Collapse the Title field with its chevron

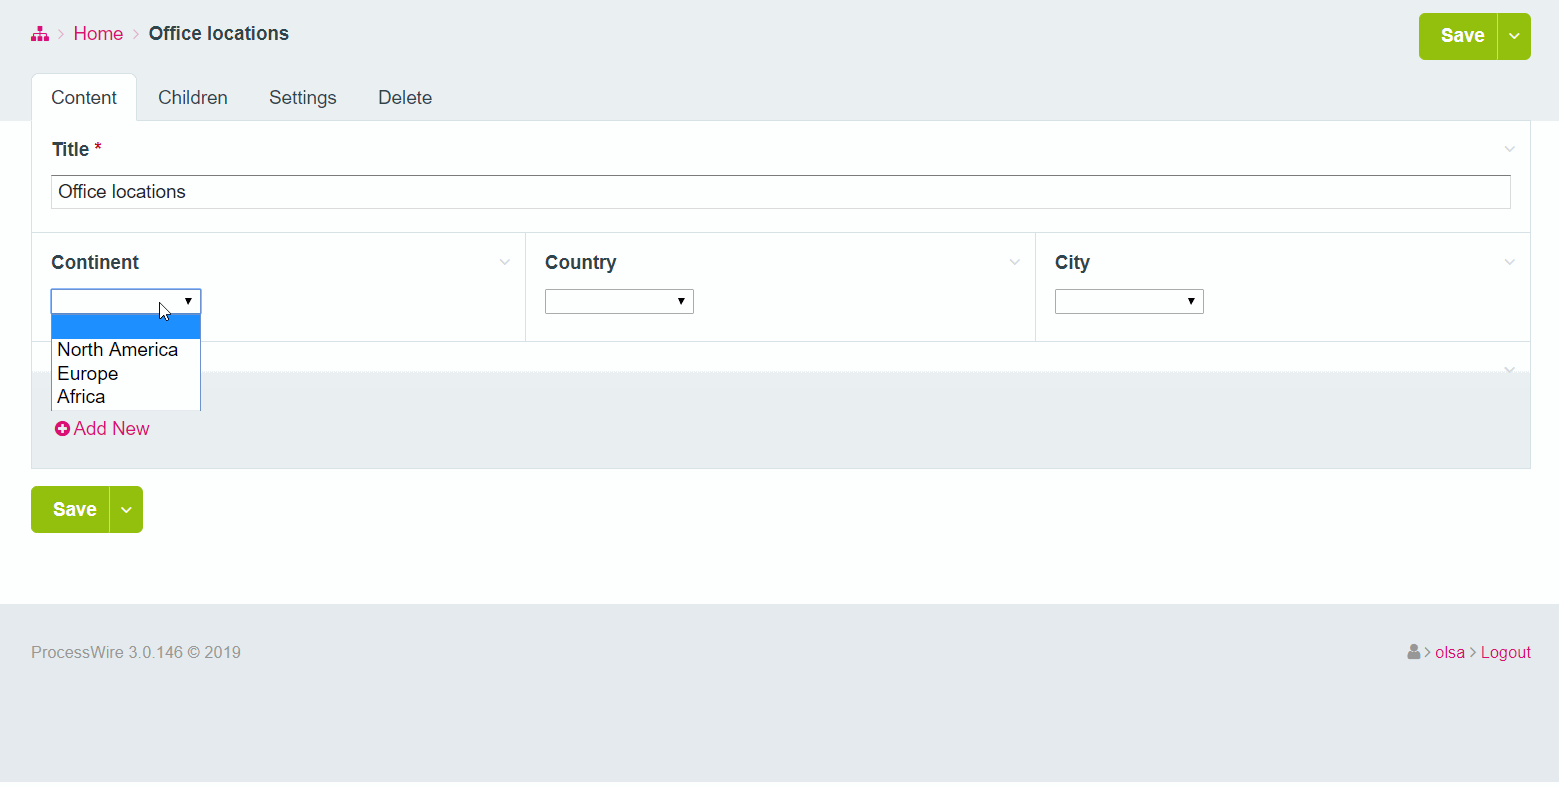[1509, 149]
